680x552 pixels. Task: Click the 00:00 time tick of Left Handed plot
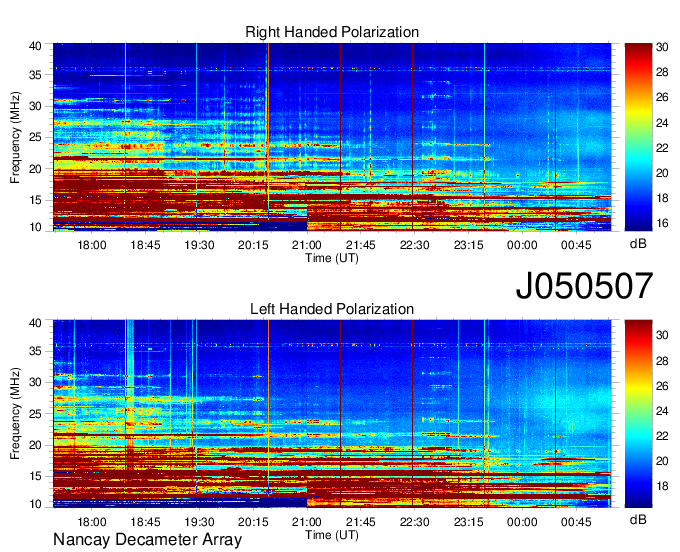[522, 523]
